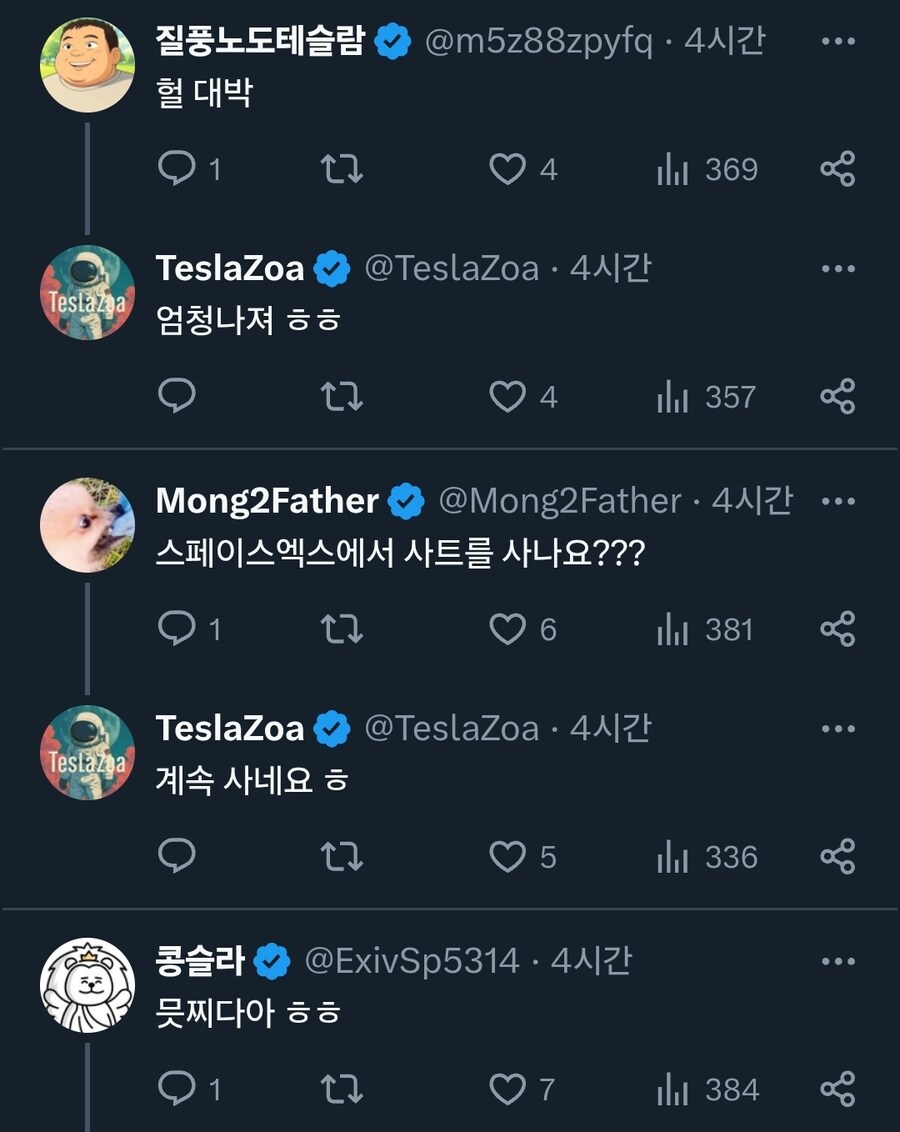Open more options on "엄청나져 ㅎㅎ" reply
Viewport: 900px width, 1132px height.
coord(838,269)
